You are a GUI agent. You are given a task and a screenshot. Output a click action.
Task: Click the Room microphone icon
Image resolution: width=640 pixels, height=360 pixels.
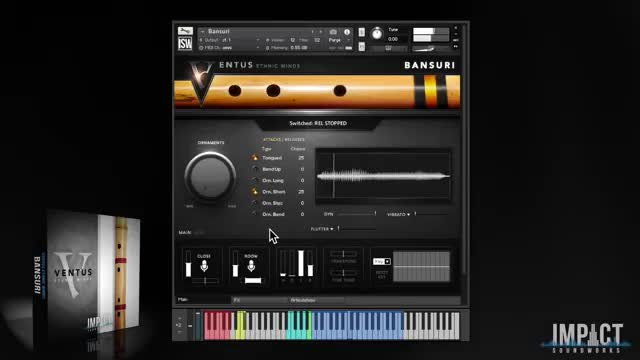pyautogui.click(x=251, y=266)
